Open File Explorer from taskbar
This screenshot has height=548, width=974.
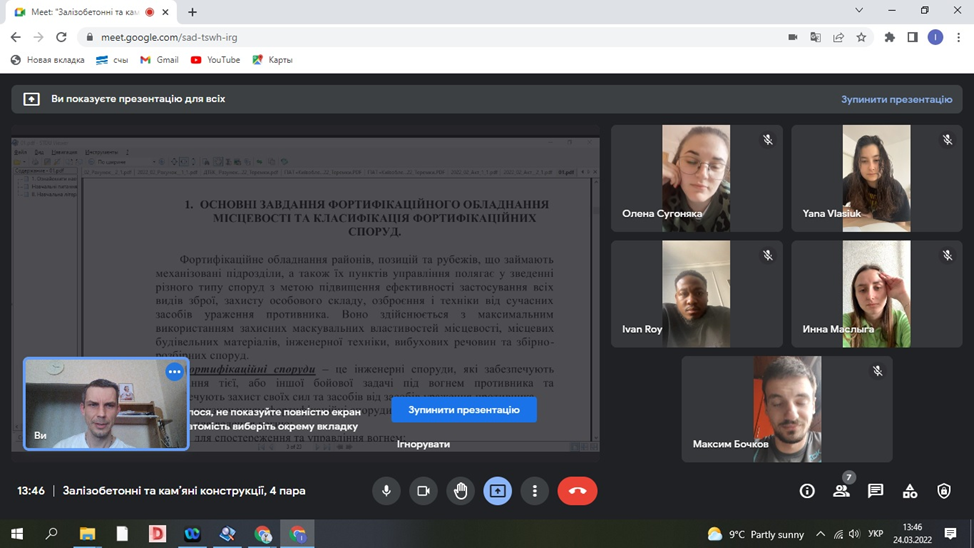click(87, 534)
